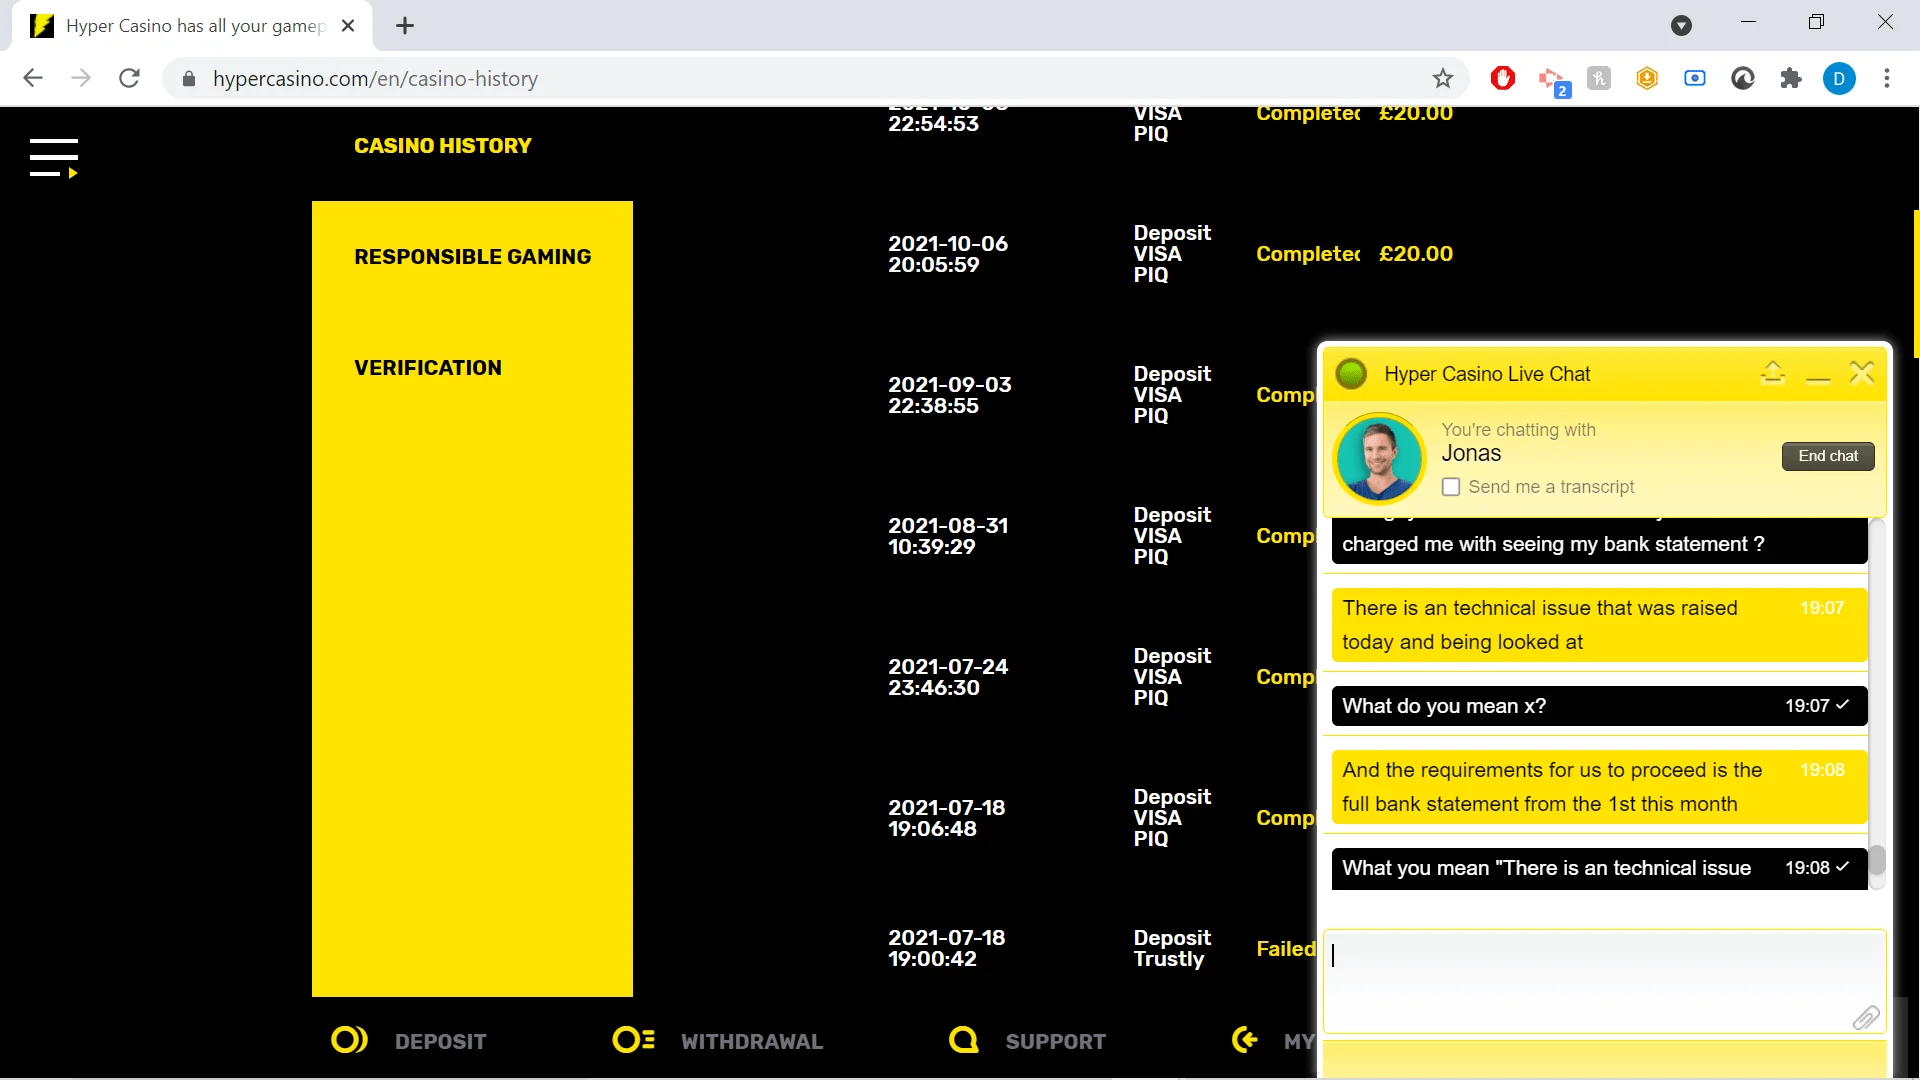1920x1080 pixels.
Task: Pop out the live chat window
Action: [x=1773, y=373]
